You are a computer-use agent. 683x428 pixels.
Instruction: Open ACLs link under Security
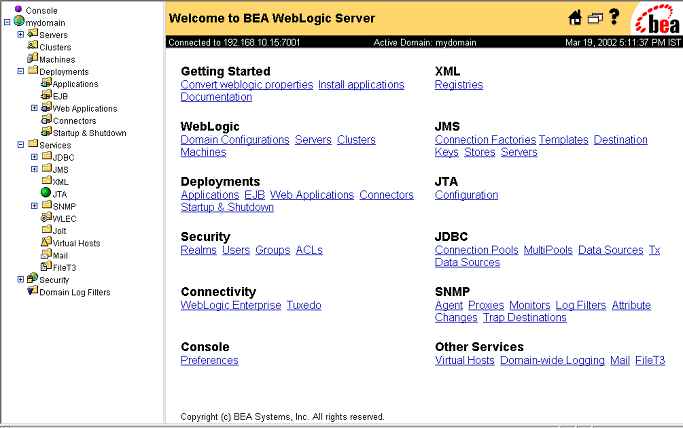click(x=309, y=250)
